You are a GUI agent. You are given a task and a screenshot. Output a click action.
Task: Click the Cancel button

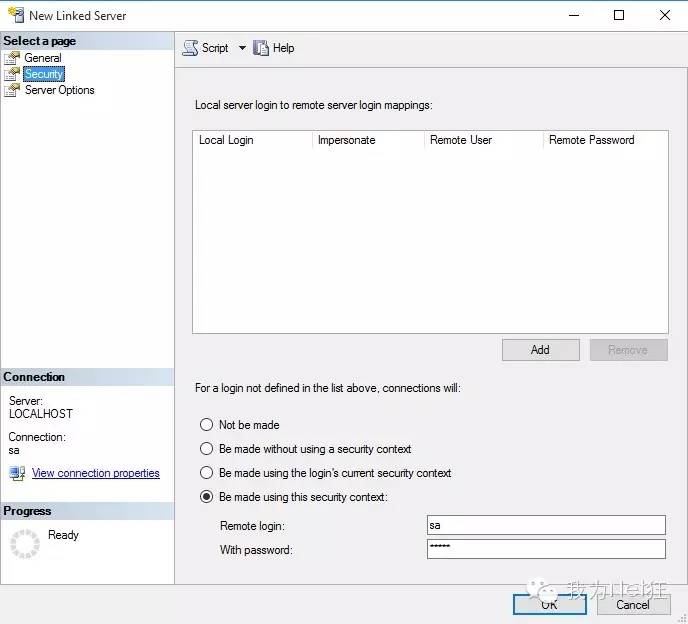pyautogui.click(x=633, y=605)
